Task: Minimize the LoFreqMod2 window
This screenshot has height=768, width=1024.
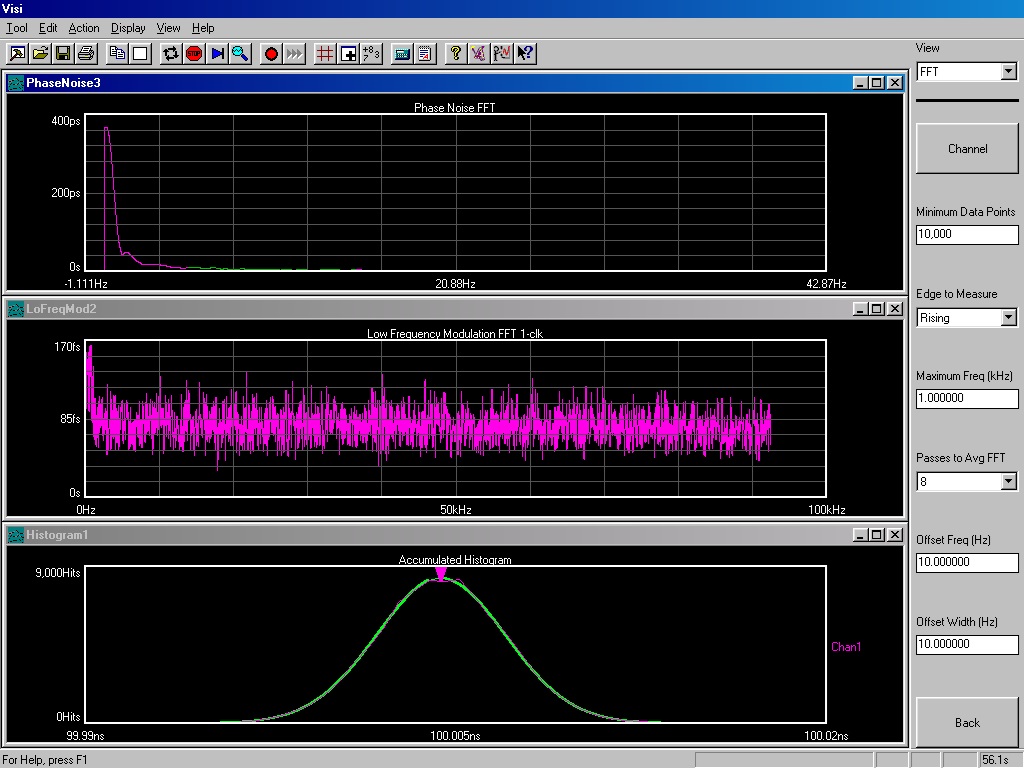Action: 860,309
